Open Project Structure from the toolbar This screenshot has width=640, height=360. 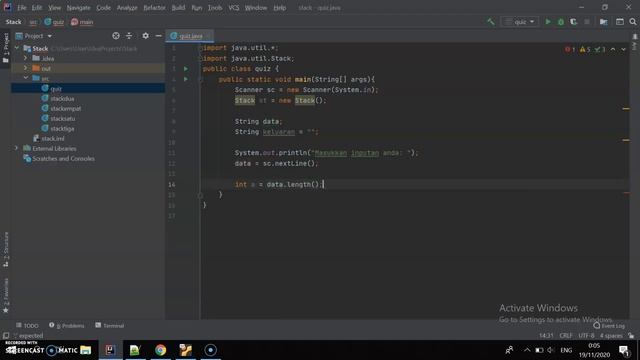click(x=603, y=22)
